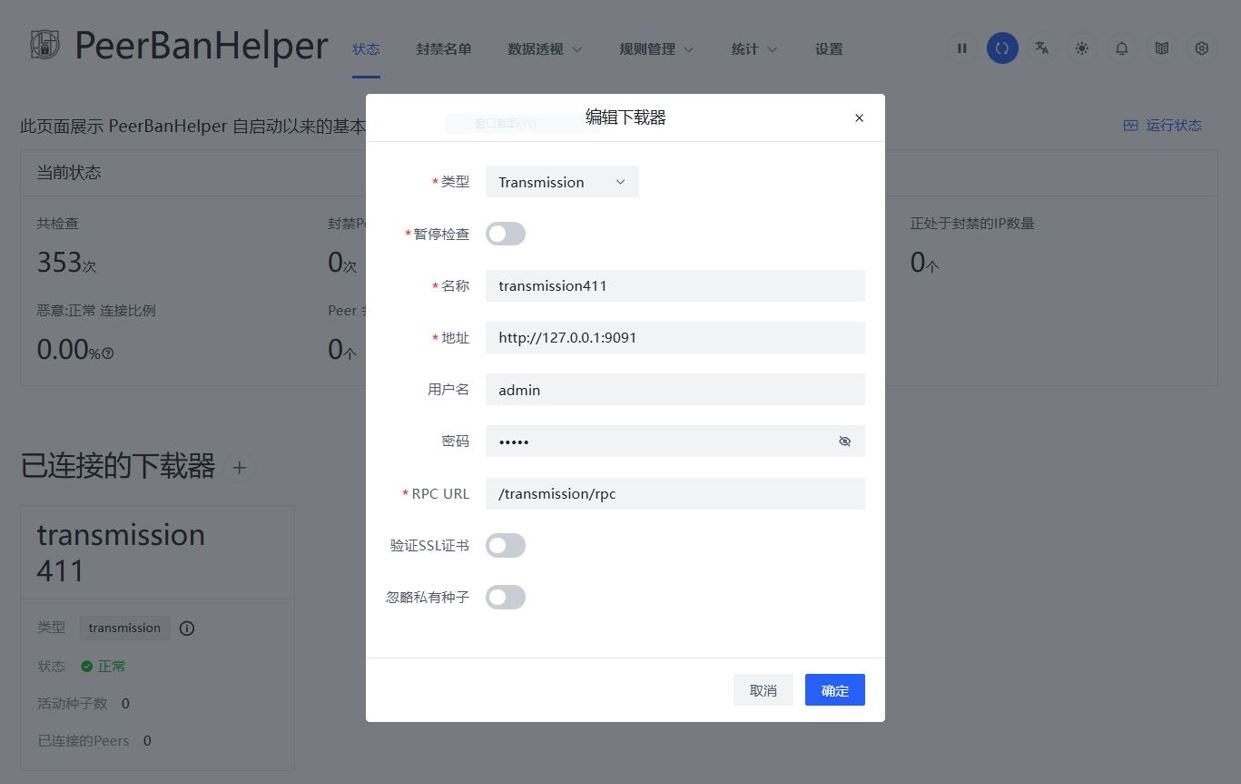Screen dimensions: 1241x784
Task: Click the PeerBanHelper title text
Action: tap(201, 46)
